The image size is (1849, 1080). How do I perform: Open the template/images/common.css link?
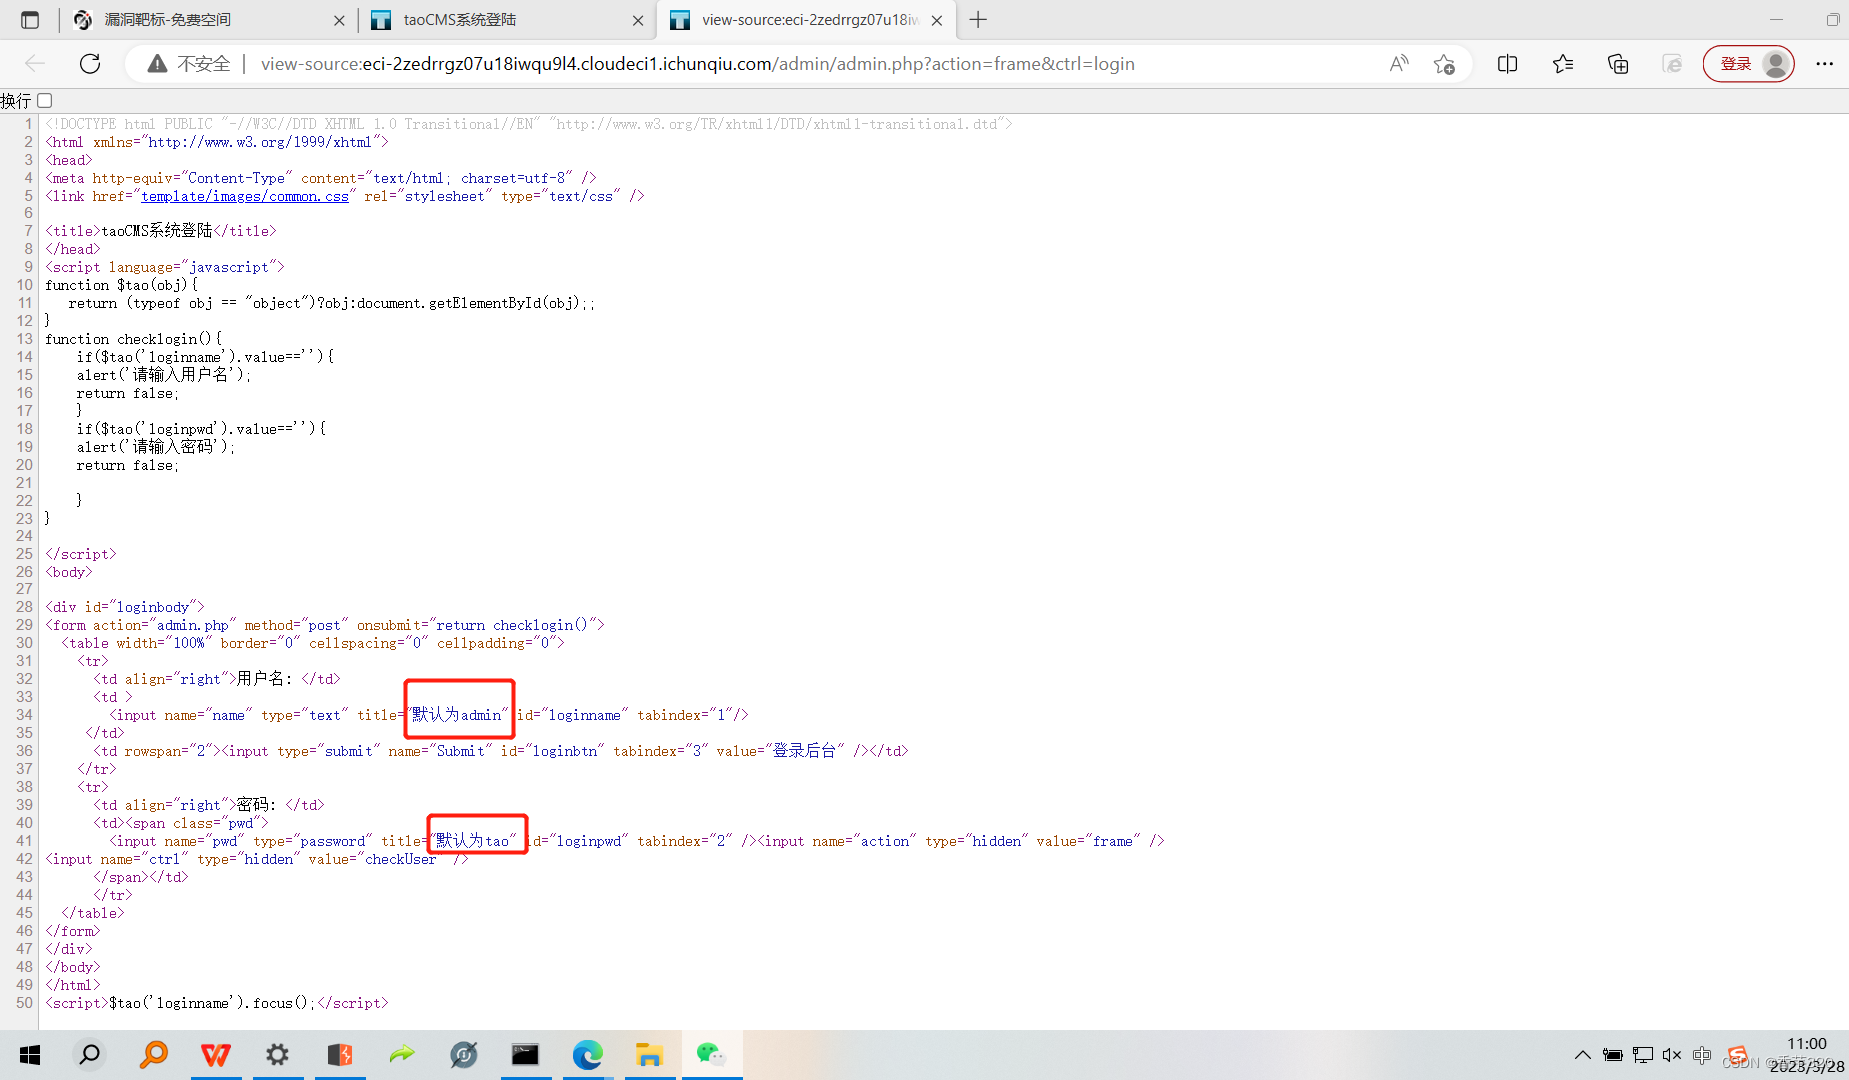tap(245, 196)
